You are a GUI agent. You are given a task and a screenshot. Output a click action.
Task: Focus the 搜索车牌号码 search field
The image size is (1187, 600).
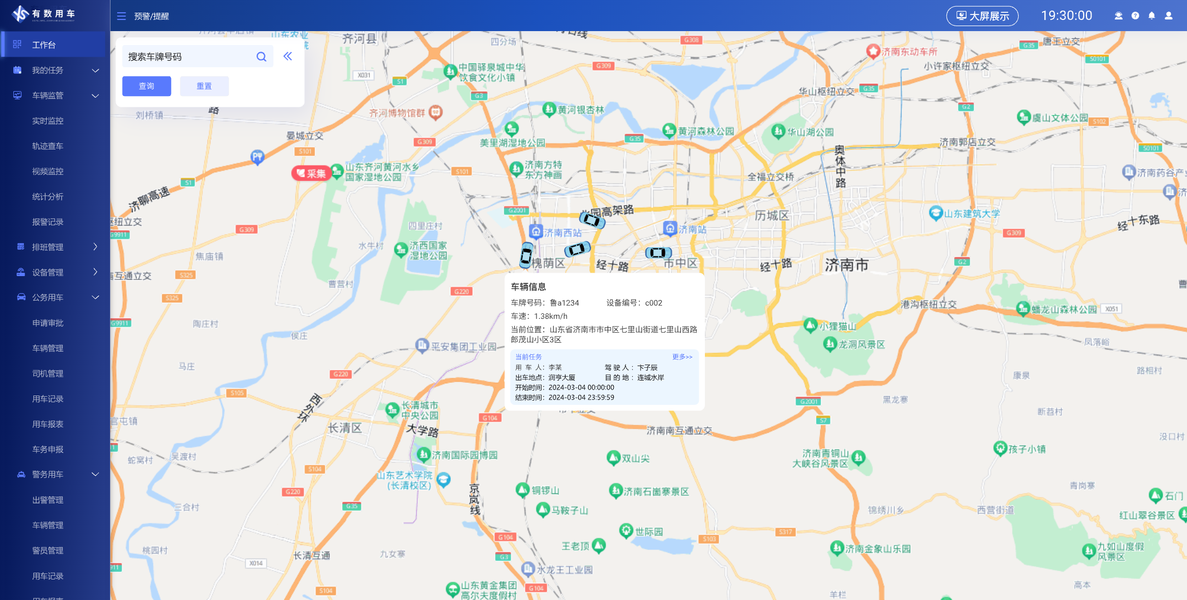click(198, 56)
